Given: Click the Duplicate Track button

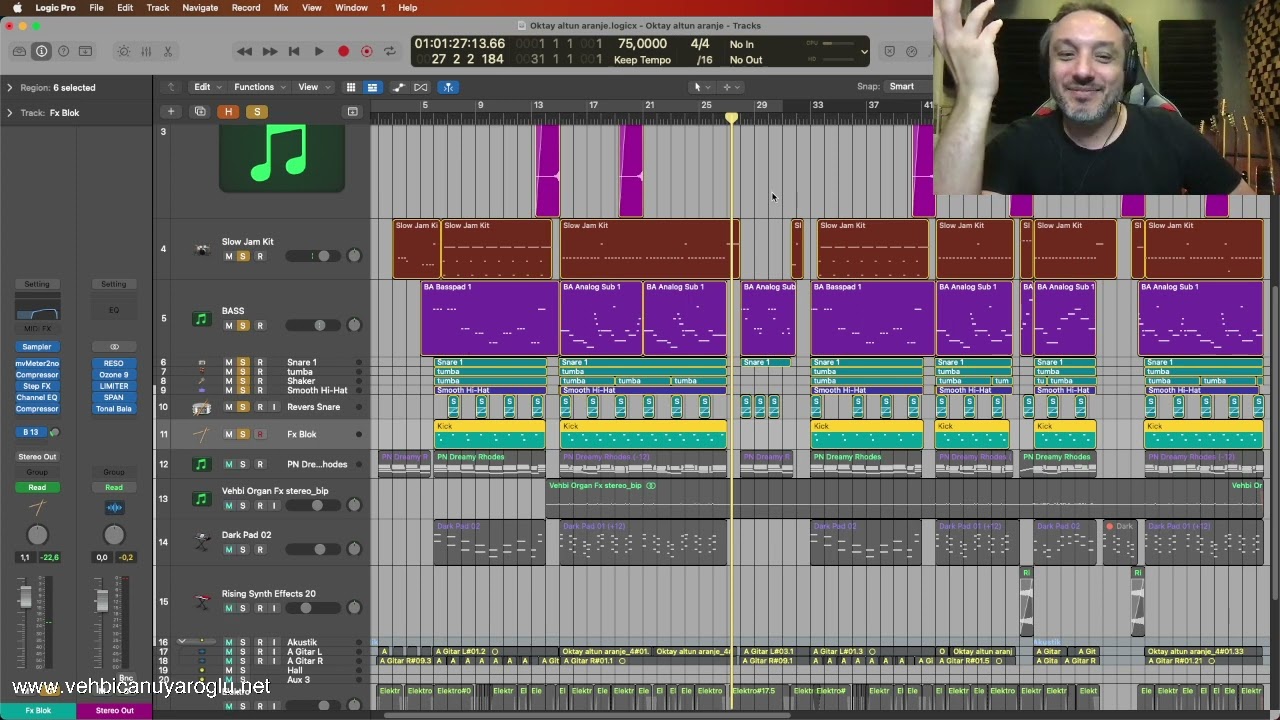Looking at the screenshot, I should tap(200, 112).
